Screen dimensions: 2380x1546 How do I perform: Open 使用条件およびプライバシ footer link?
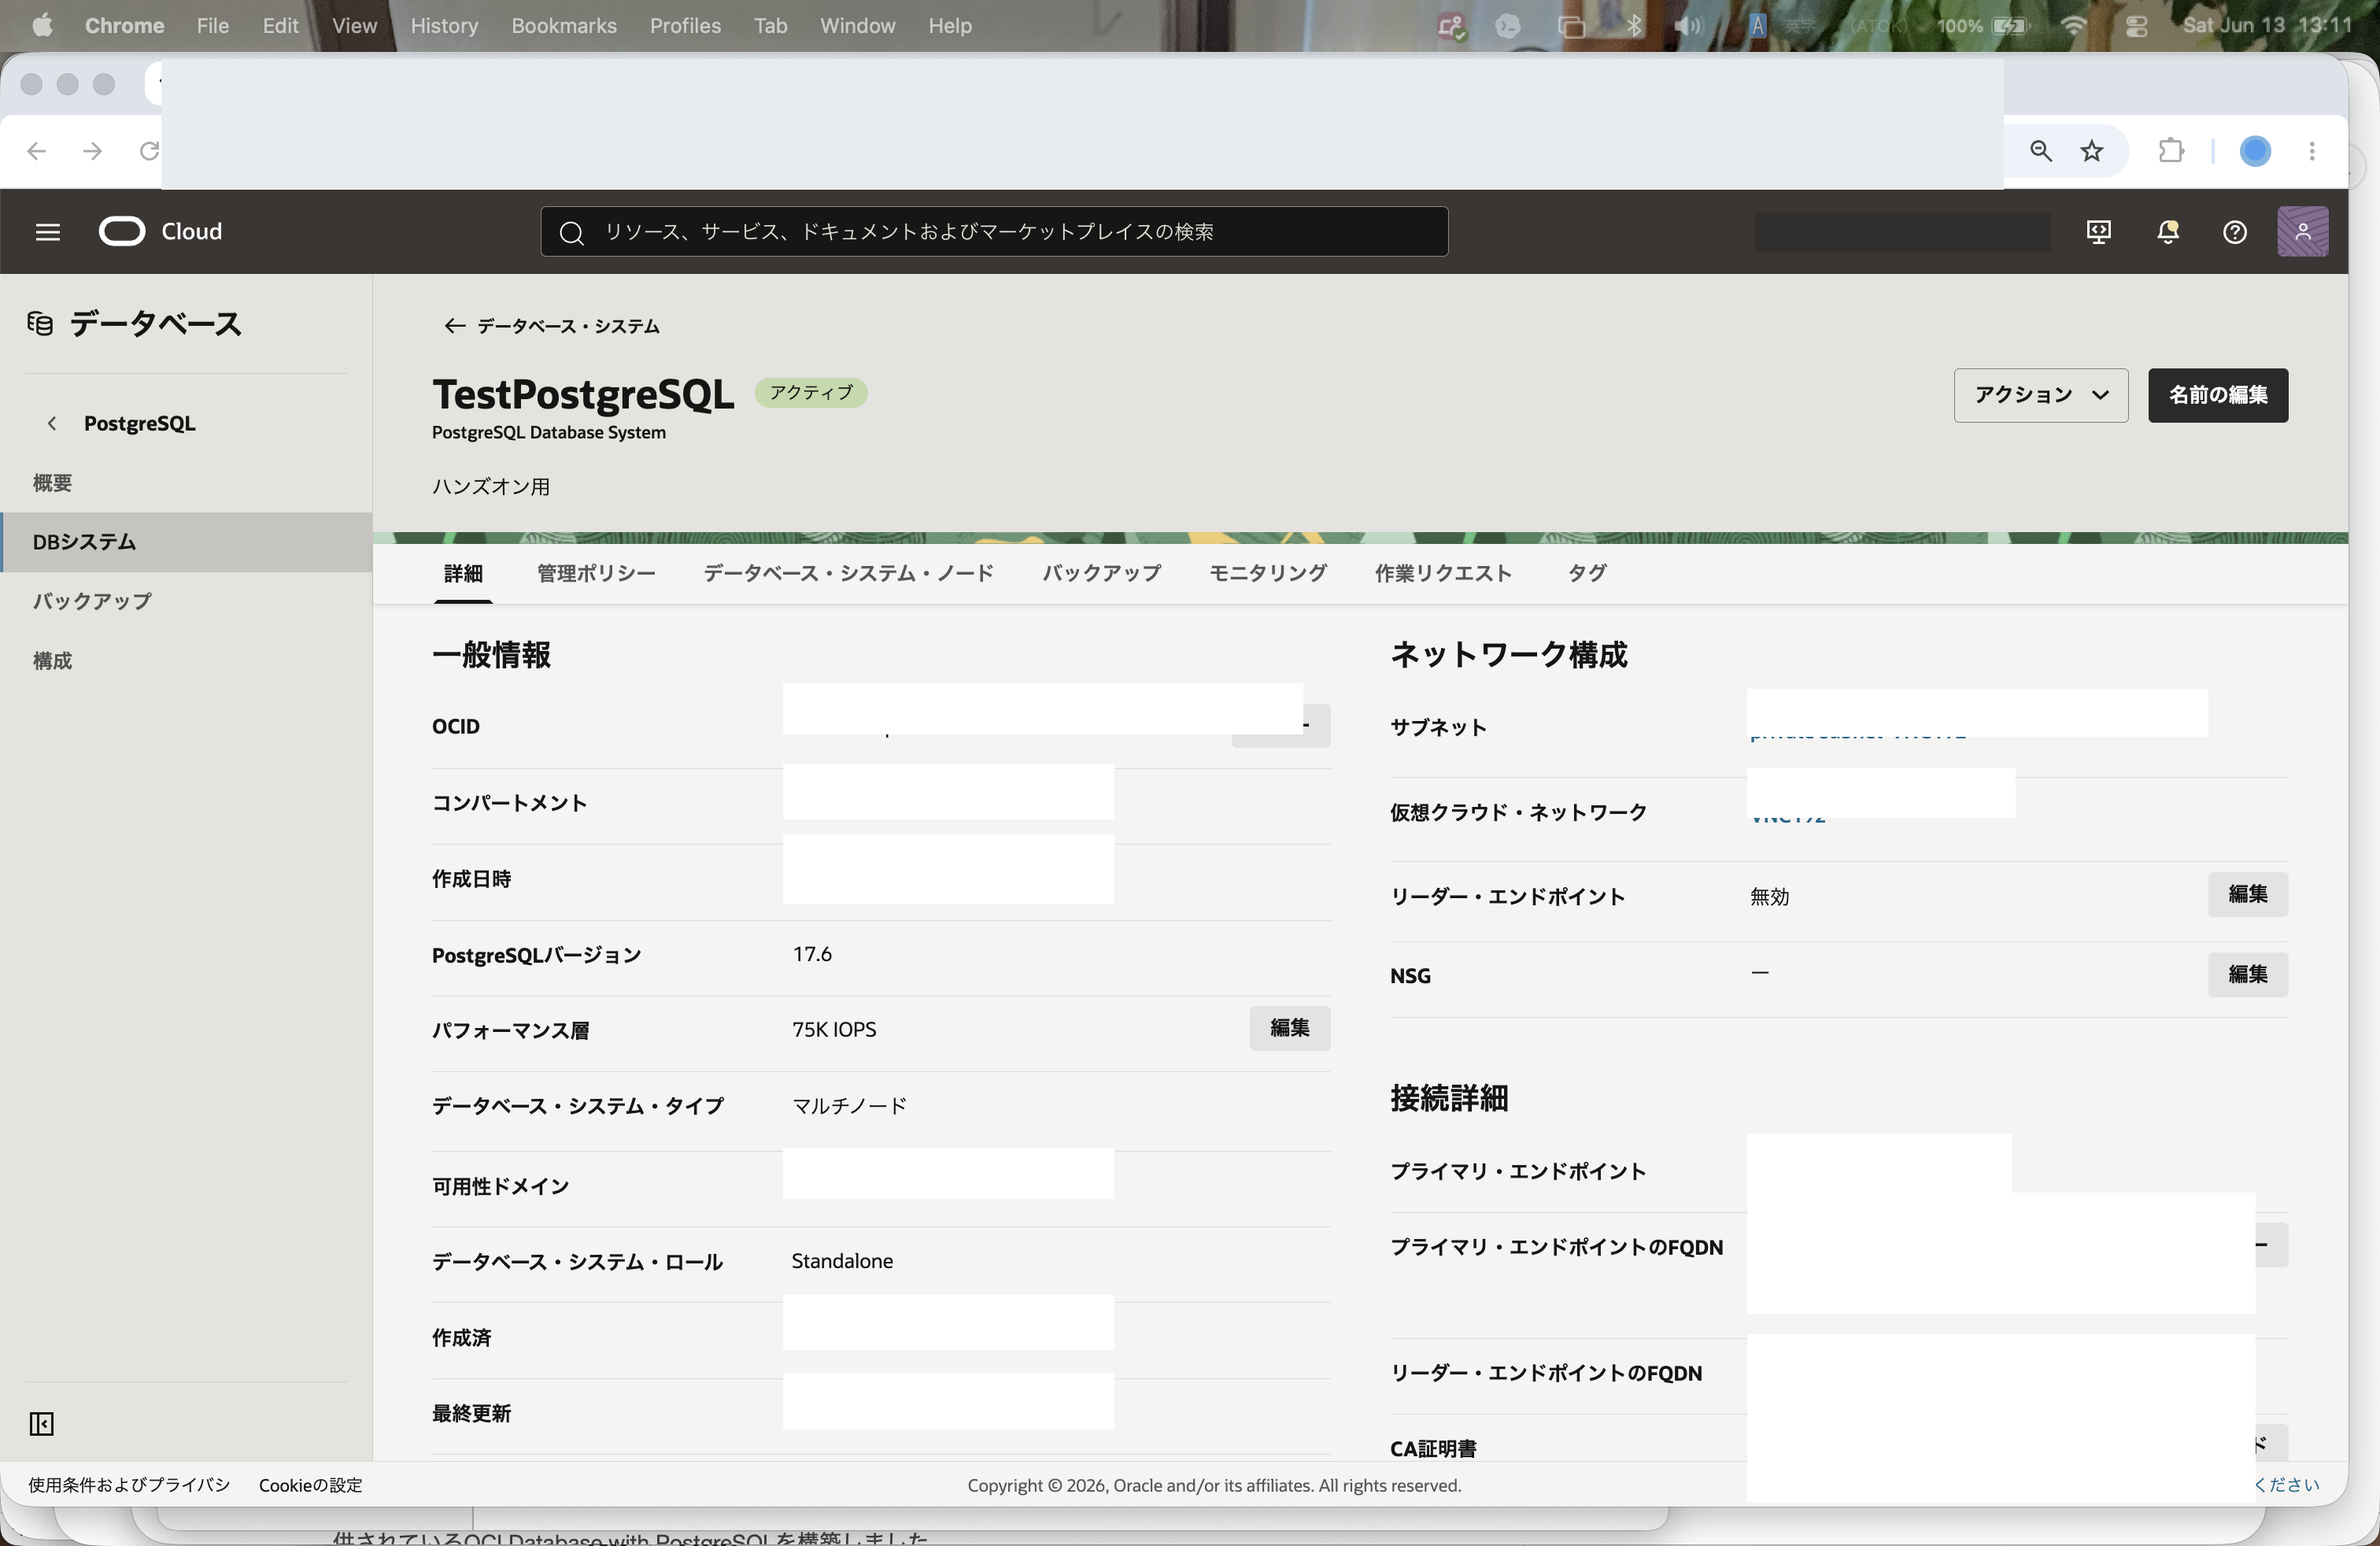(x=129, y=1485)
